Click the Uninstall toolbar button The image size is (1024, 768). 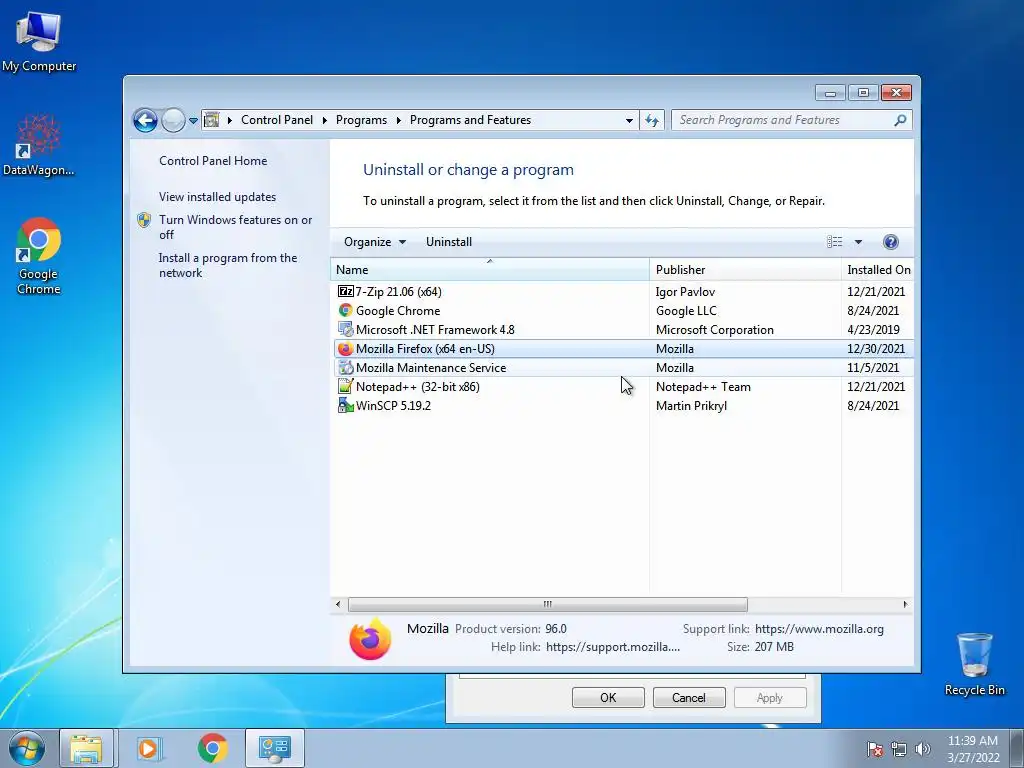(449, 242)
